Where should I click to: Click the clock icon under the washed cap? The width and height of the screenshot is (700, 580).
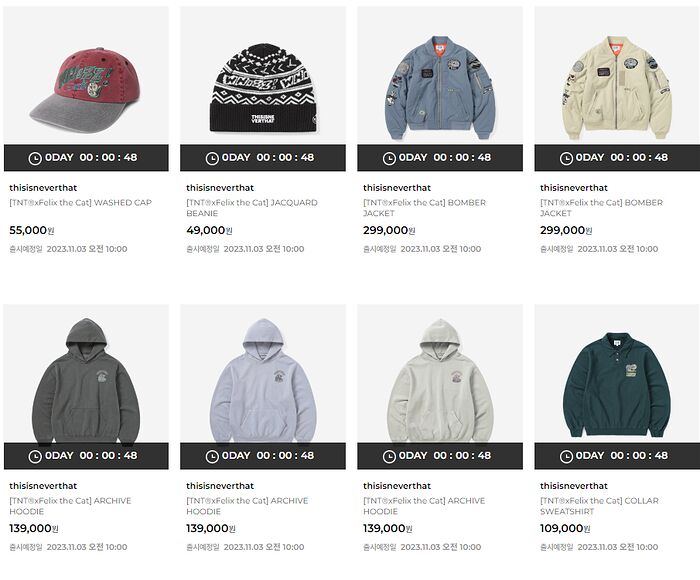pos(35,158)
